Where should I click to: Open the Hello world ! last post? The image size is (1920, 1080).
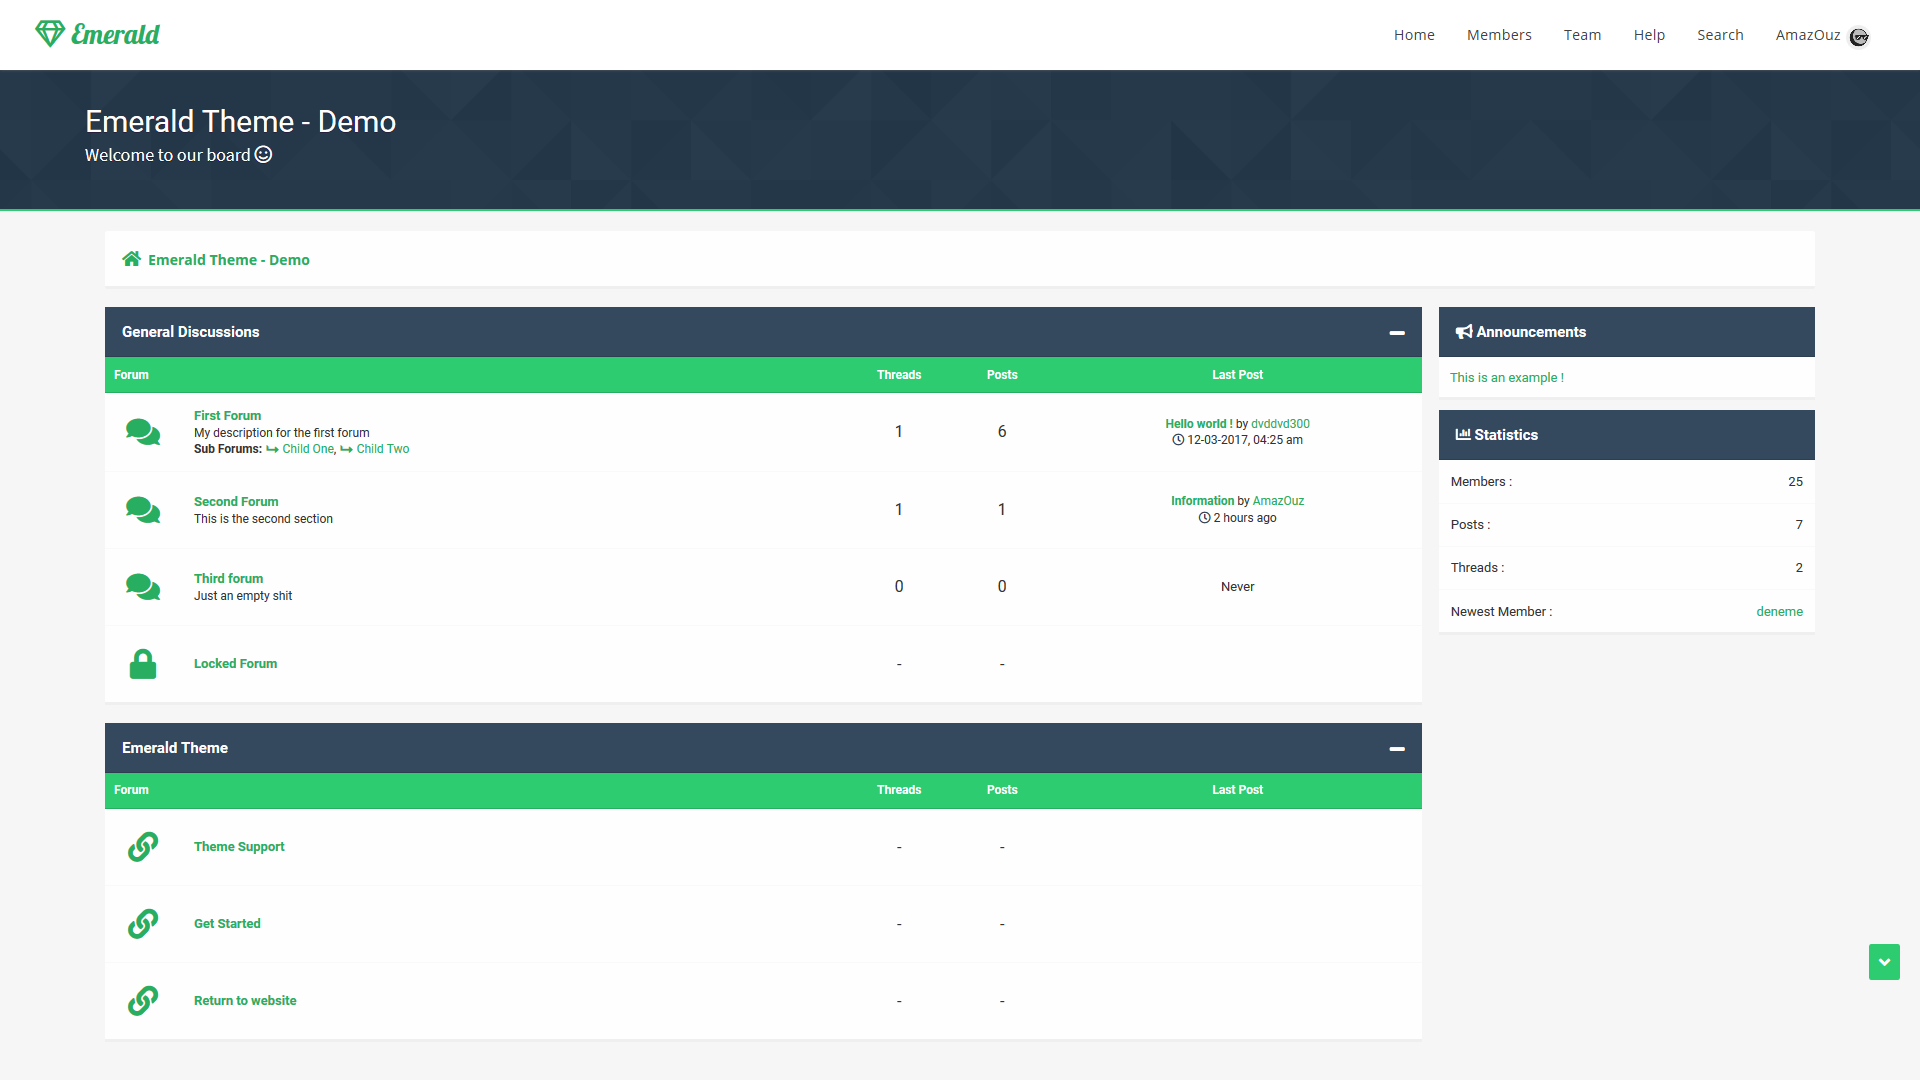tap(1198, 424)
